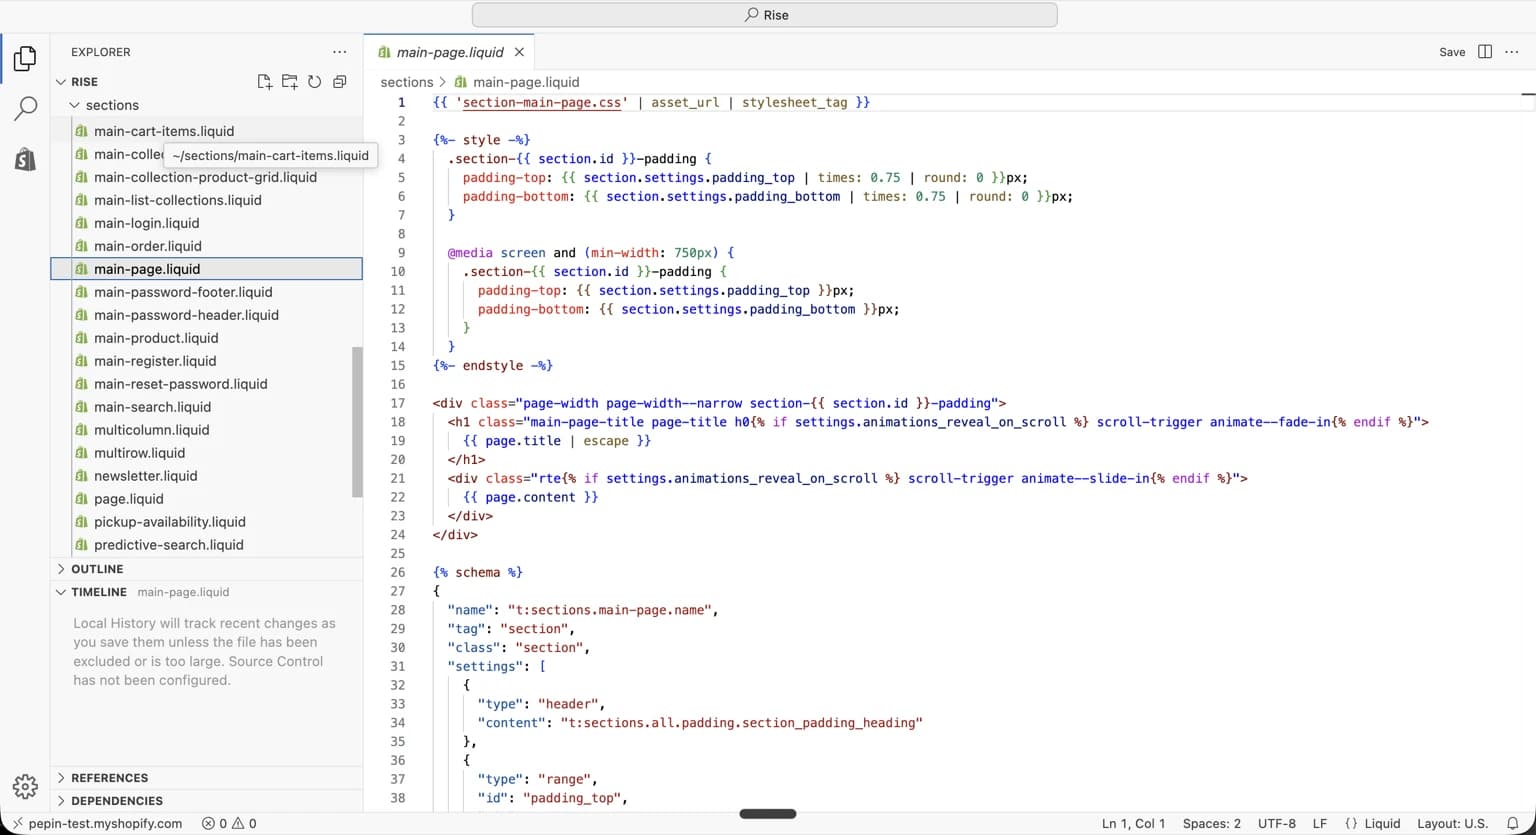Refresh the explorer file tree
This screenshot has height=835, width=1536.
pyautogui.click(x=314, y=82)
